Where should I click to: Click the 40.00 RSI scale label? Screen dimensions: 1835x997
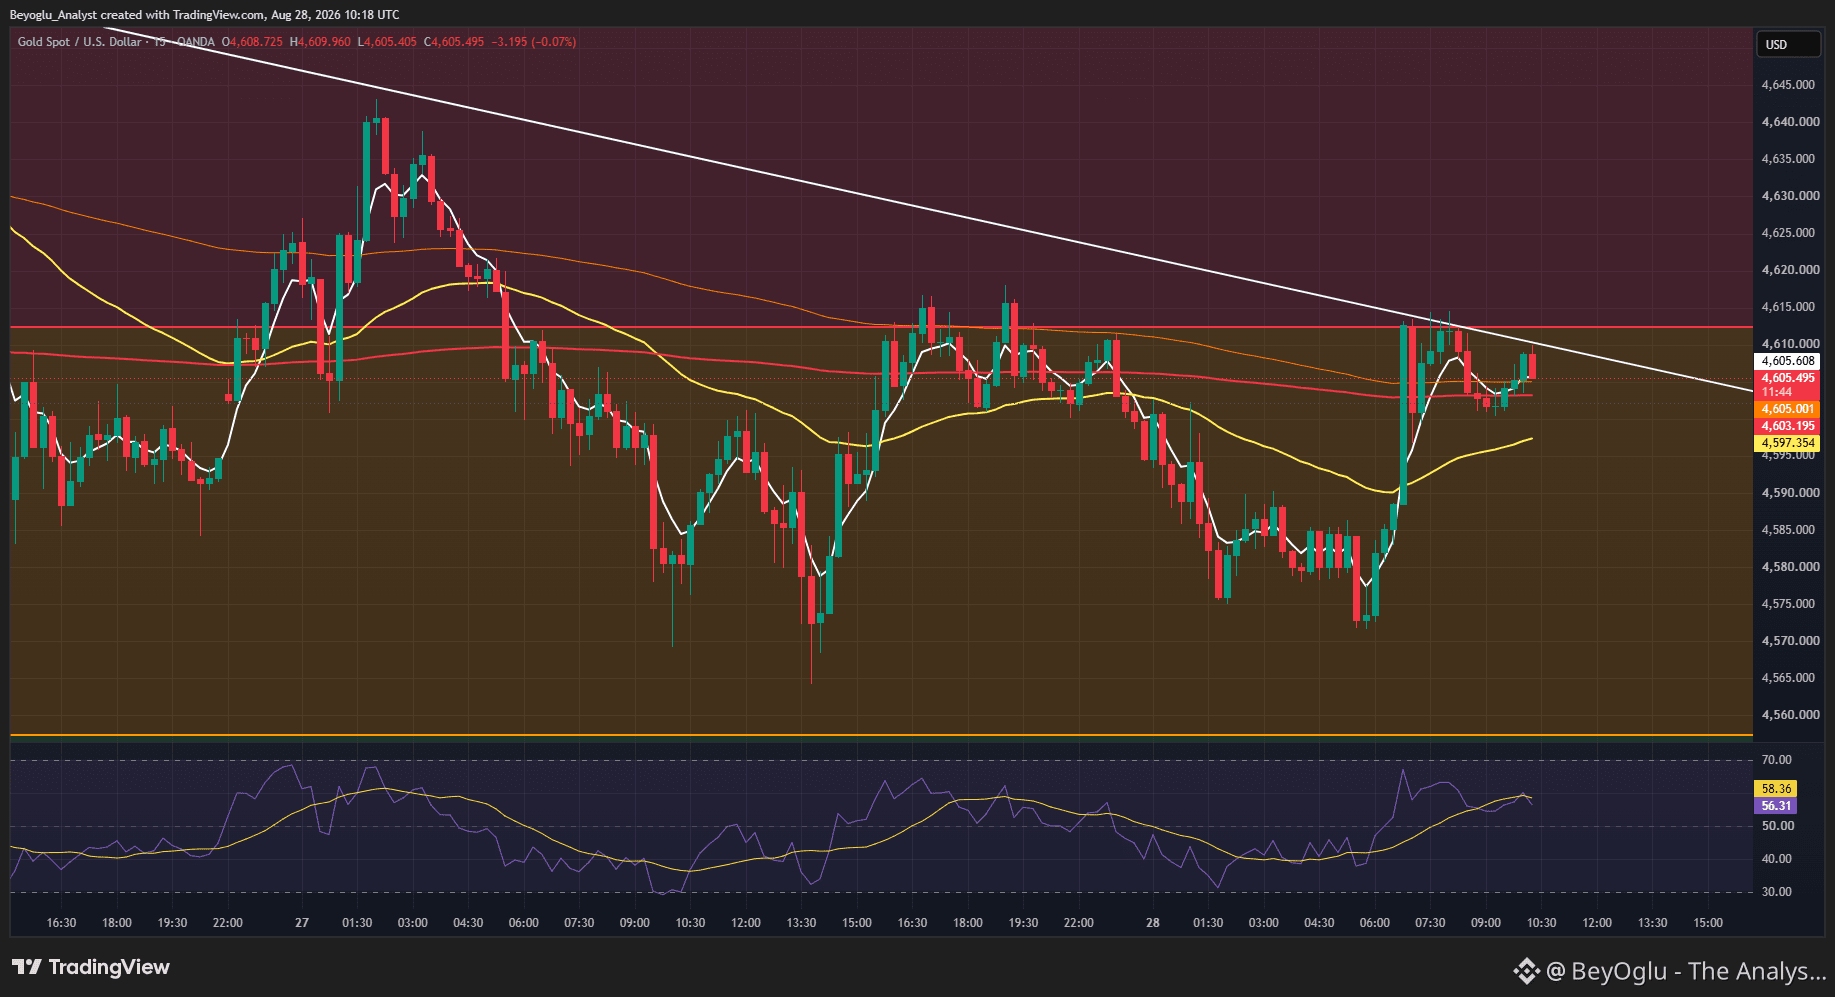[x=1777, y=859]
